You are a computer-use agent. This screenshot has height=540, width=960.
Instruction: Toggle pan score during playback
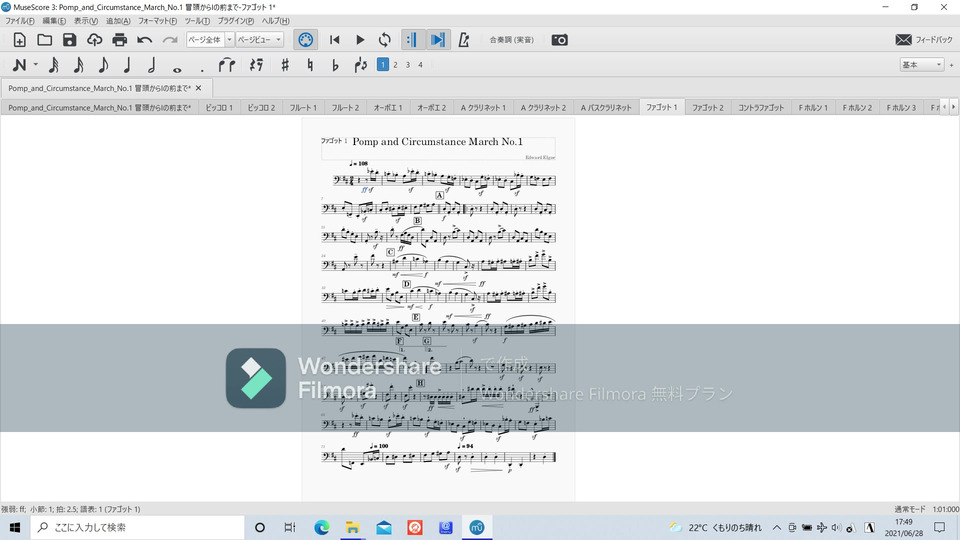coord(438,40)
